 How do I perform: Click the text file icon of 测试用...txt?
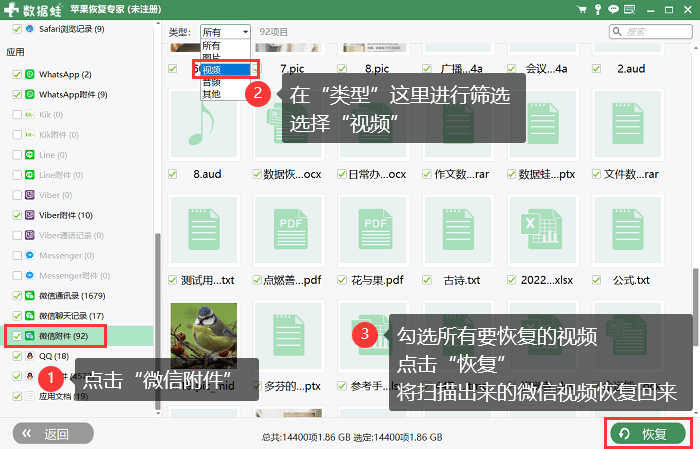click(204, 229)
